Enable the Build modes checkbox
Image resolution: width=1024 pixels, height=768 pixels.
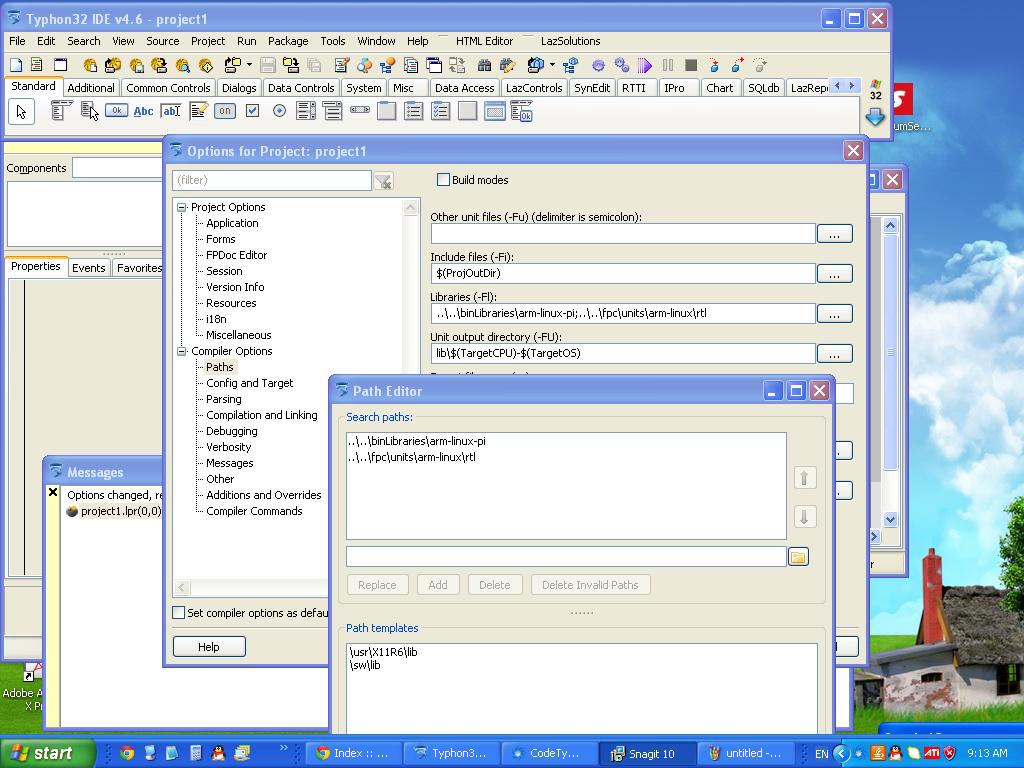(443, 180)
